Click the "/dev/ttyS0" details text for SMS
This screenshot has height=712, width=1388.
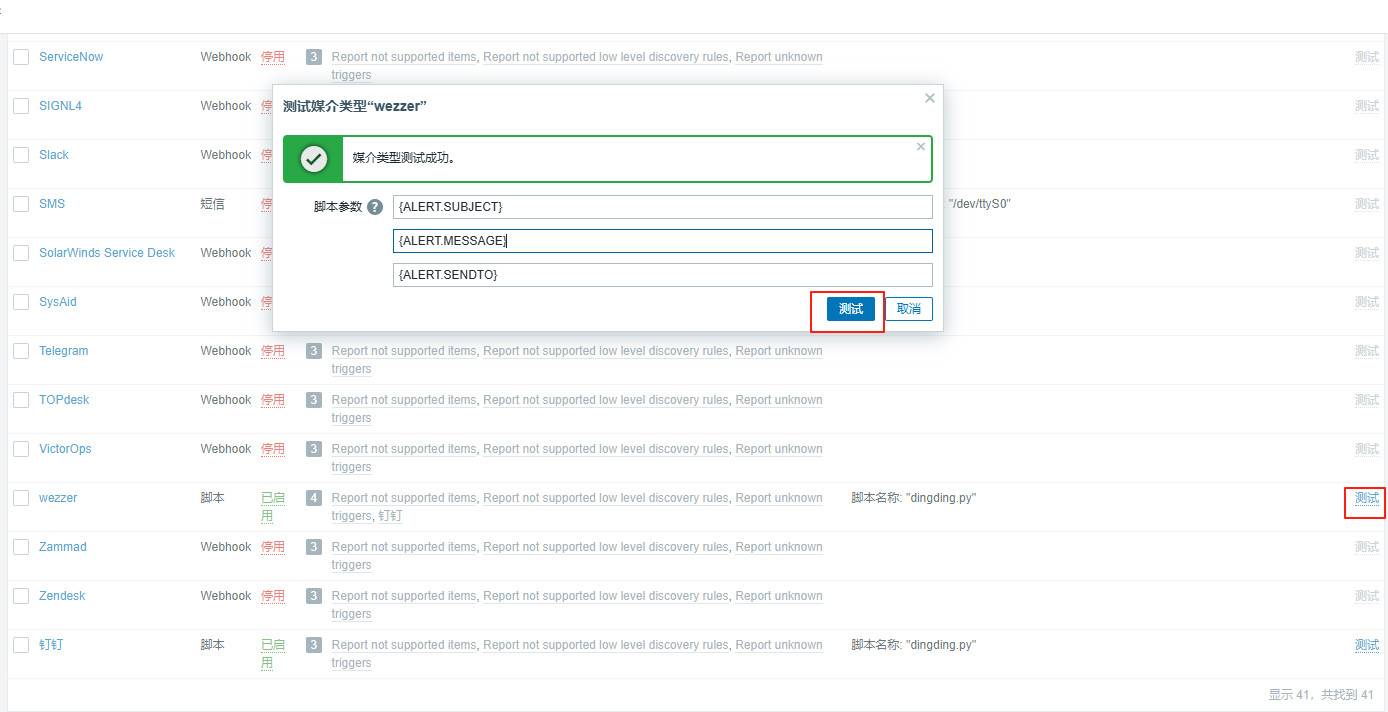click(980, 204)
